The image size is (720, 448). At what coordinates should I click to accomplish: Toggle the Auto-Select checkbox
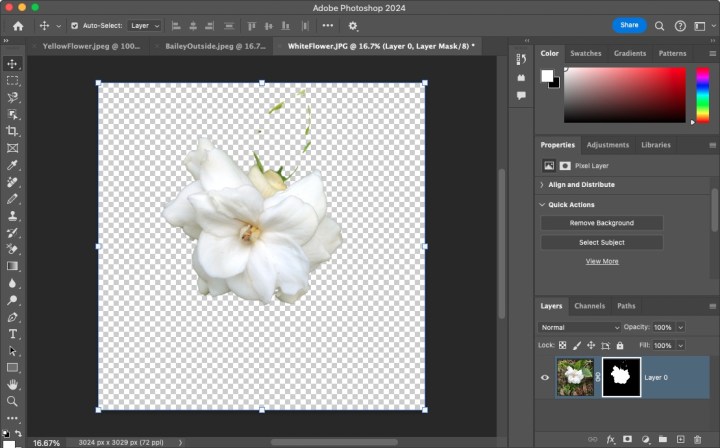coord(74,25)
